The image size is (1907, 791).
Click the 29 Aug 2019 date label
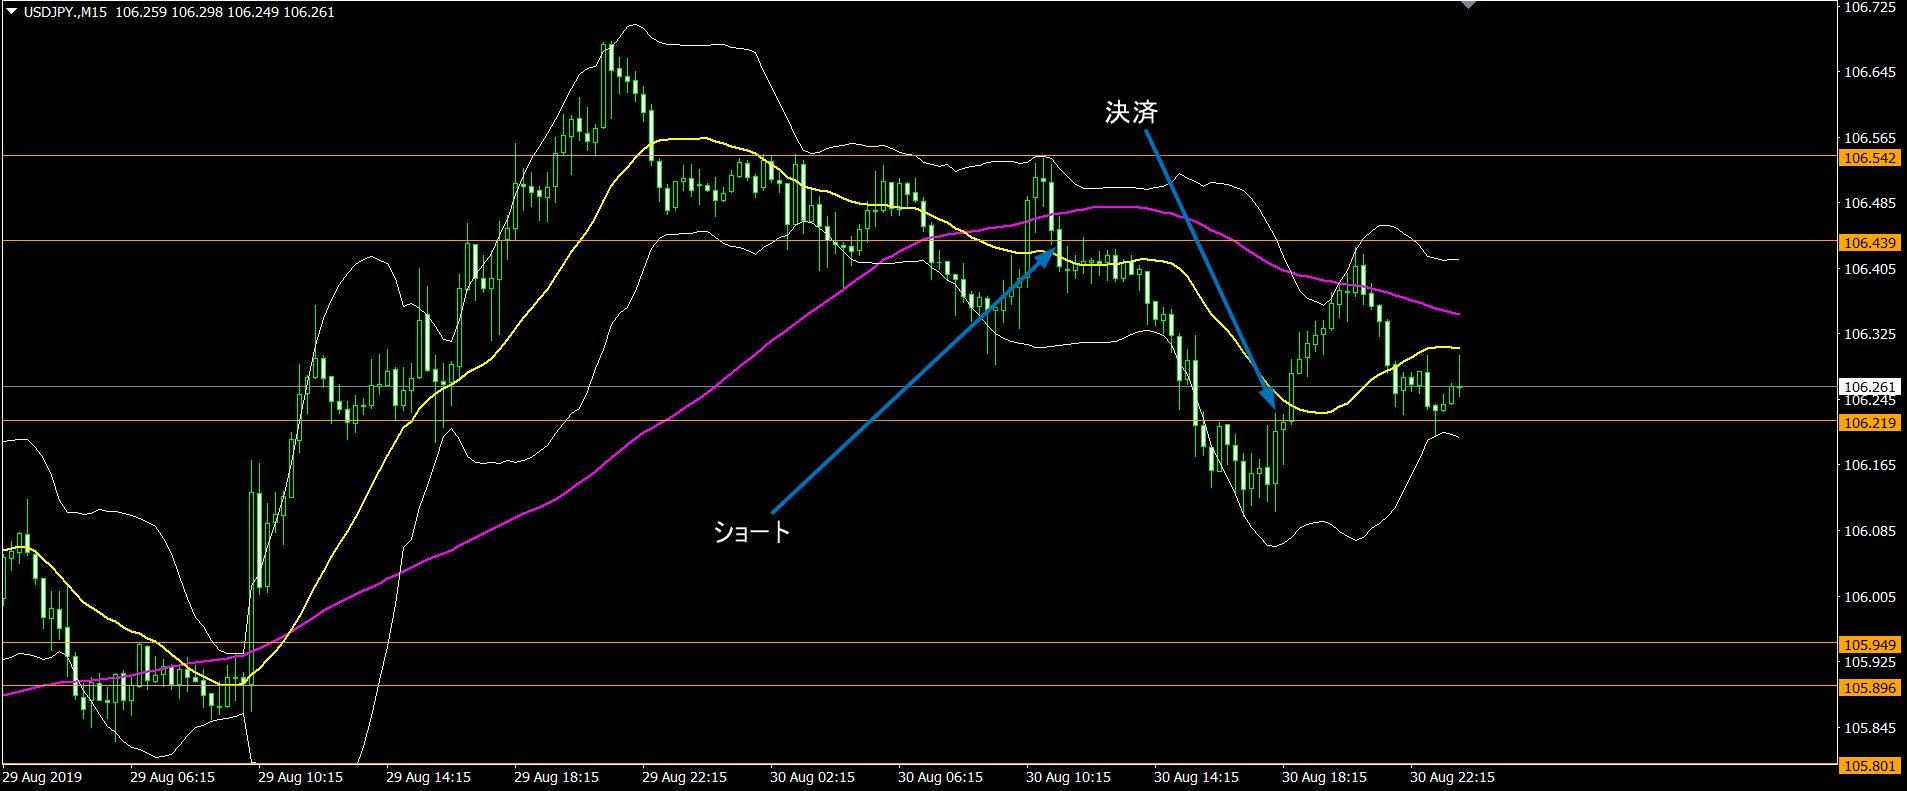click(x=42, y=777)
